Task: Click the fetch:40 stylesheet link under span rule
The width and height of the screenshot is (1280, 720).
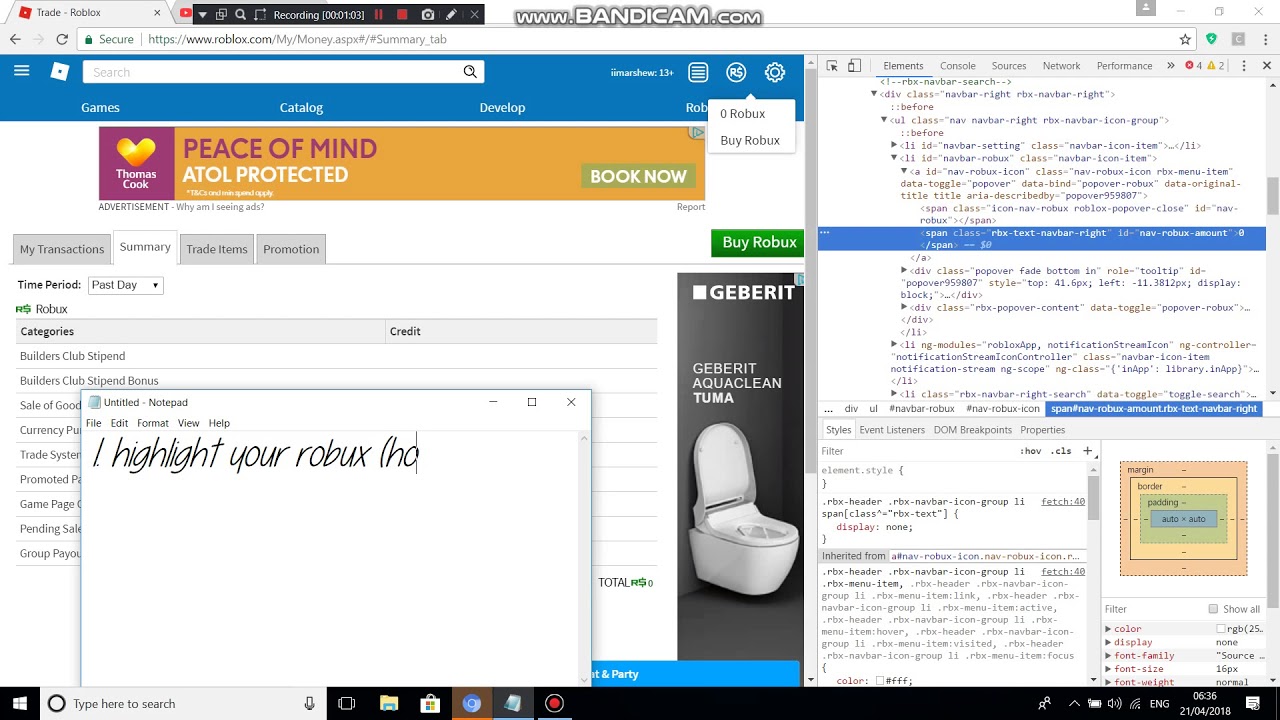Action: [1063, 502]
